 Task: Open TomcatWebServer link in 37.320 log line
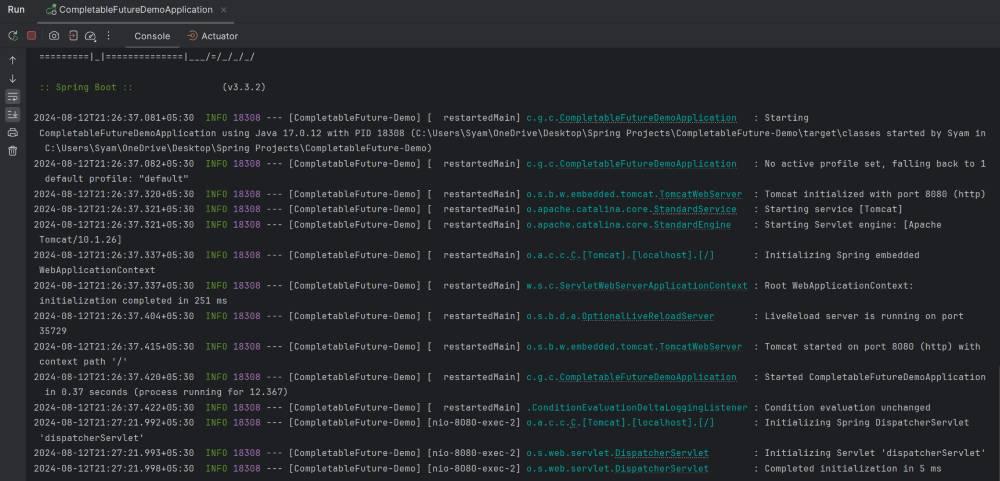700,195
